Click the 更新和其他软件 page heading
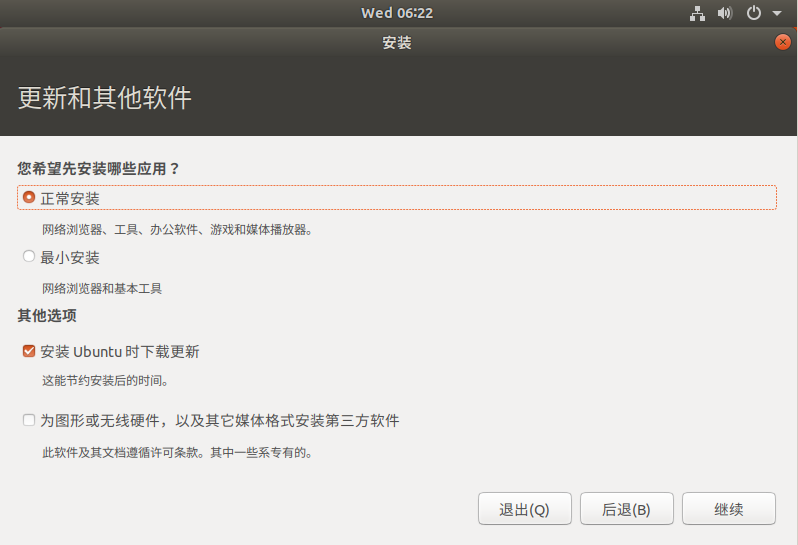 click(x=105, y=98)
